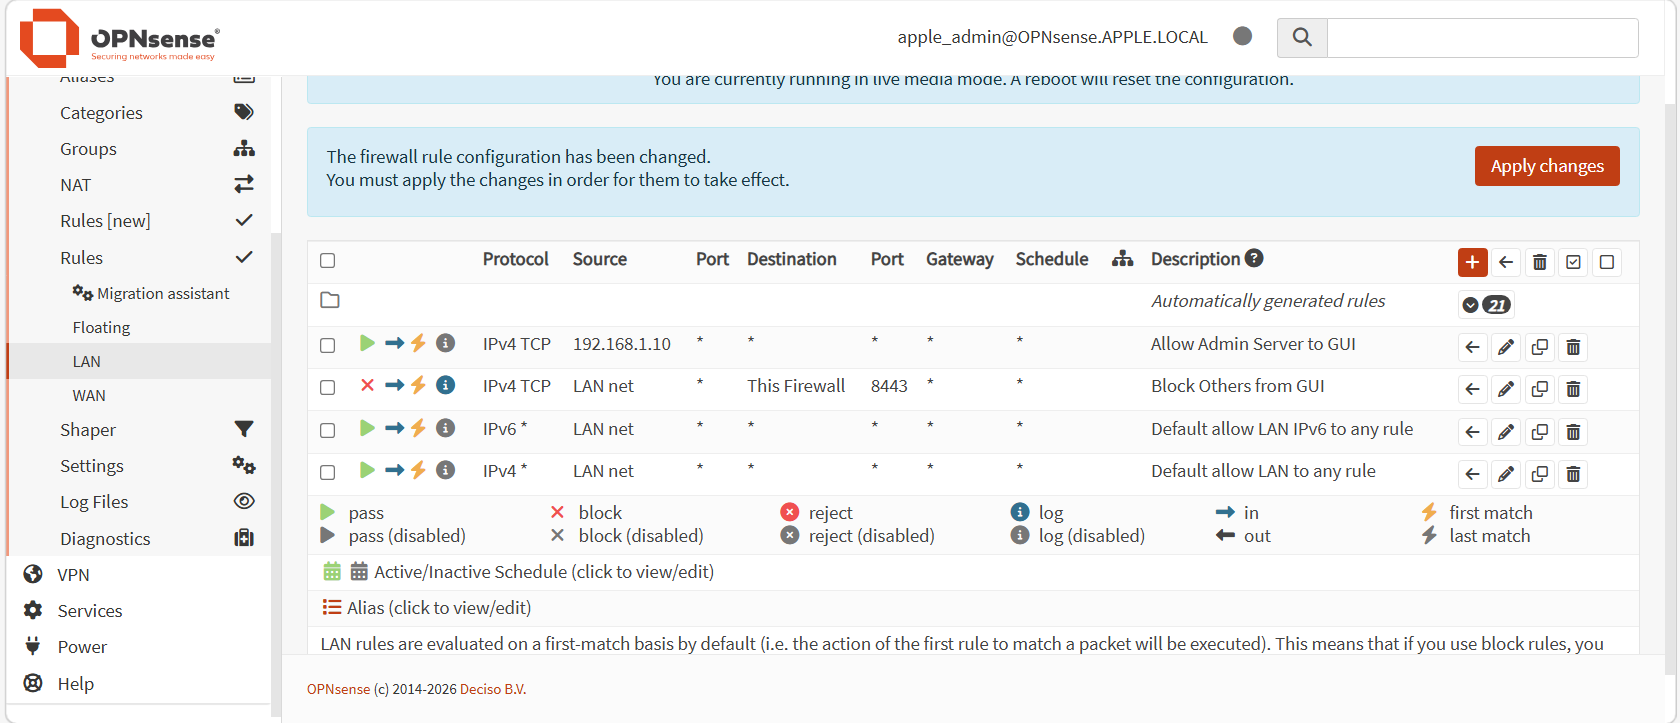Screen dimensions: 1680x723
Task: Open the Shaper menu item
Action: pos(140,430)
